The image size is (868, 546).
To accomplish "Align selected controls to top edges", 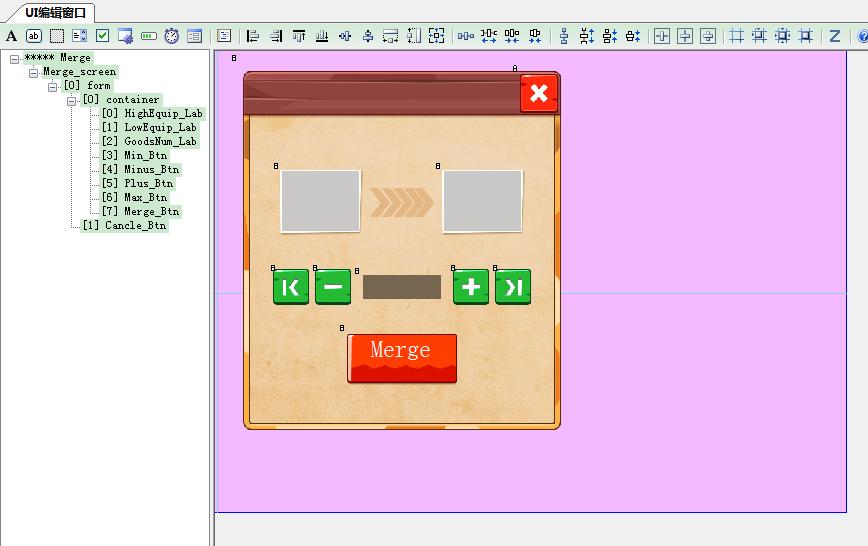I will tap(299, 36).
